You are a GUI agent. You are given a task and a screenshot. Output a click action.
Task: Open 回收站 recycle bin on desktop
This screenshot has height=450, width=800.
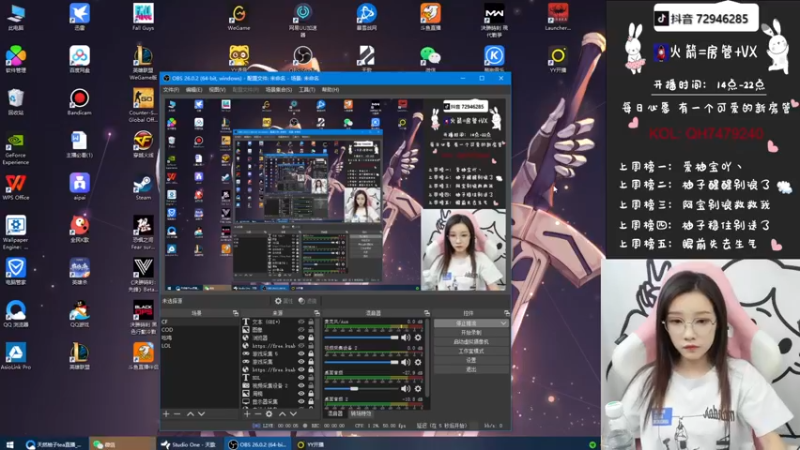[16, 102]
